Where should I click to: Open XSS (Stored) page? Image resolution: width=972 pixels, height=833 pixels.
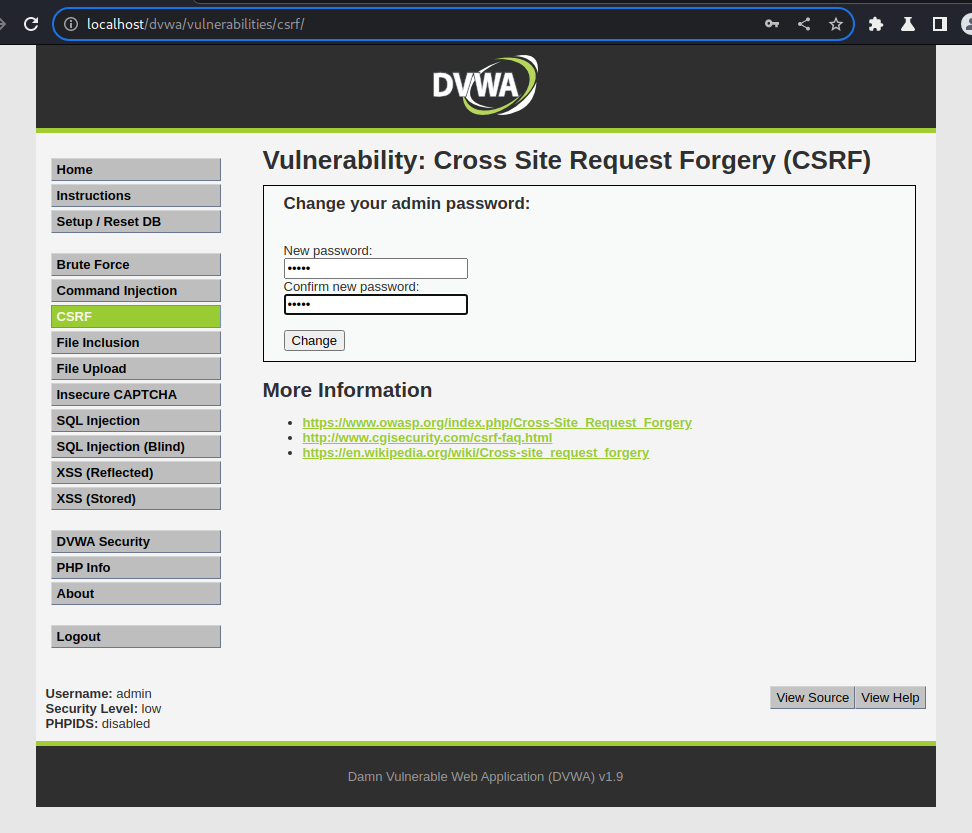click(136, 499)
